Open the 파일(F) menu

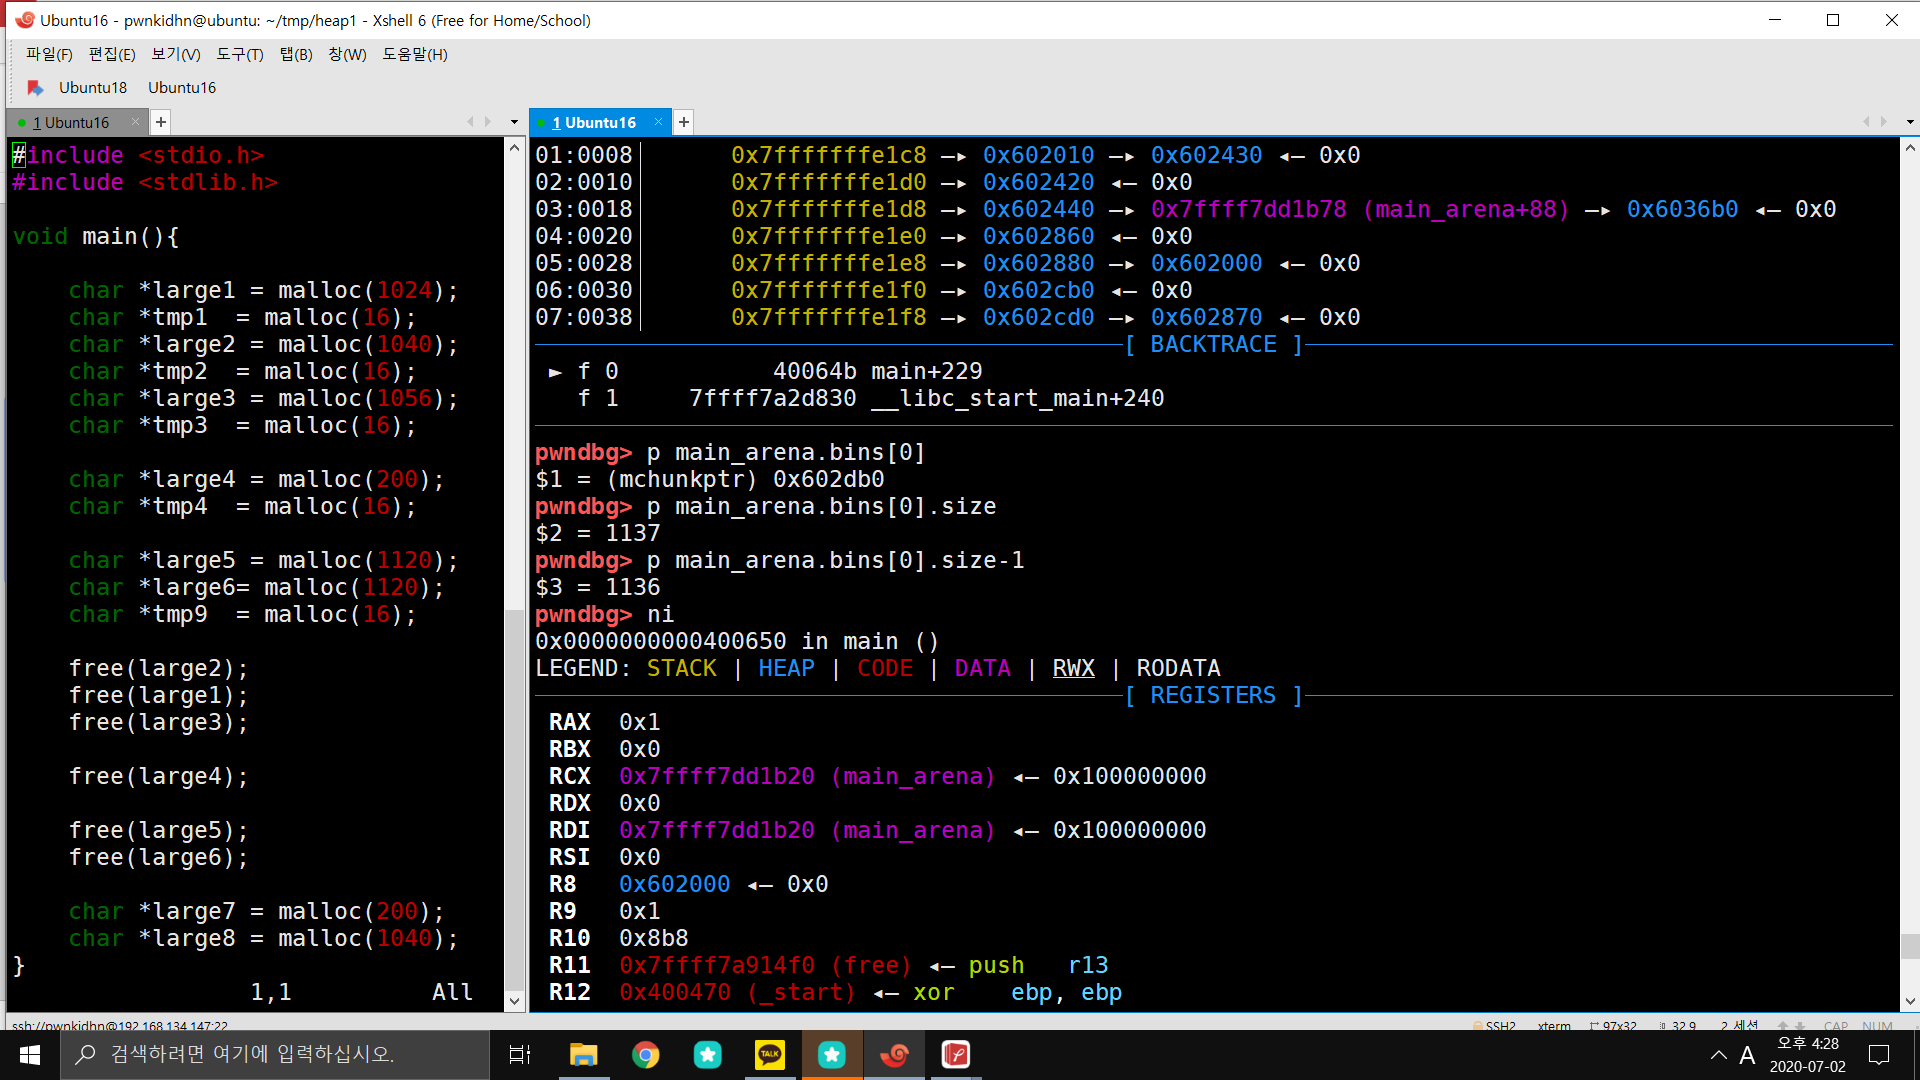[49, 54]
